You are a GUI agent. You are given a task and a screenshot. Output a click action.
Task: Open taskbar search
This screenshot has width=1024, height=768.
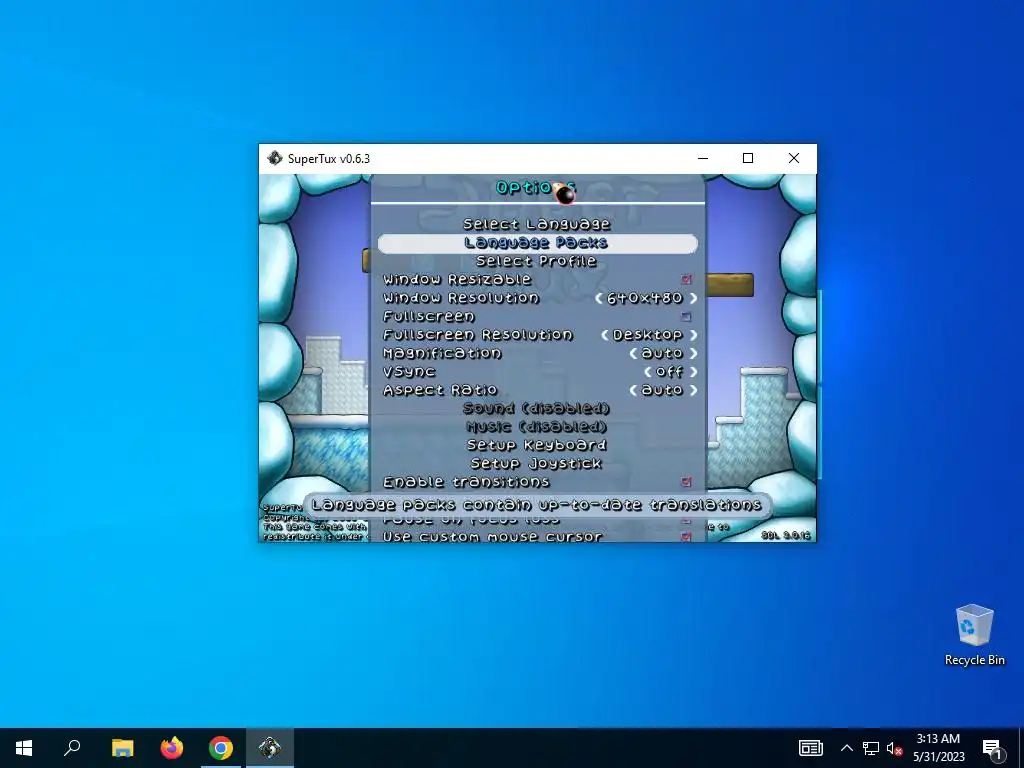(72, 748)
